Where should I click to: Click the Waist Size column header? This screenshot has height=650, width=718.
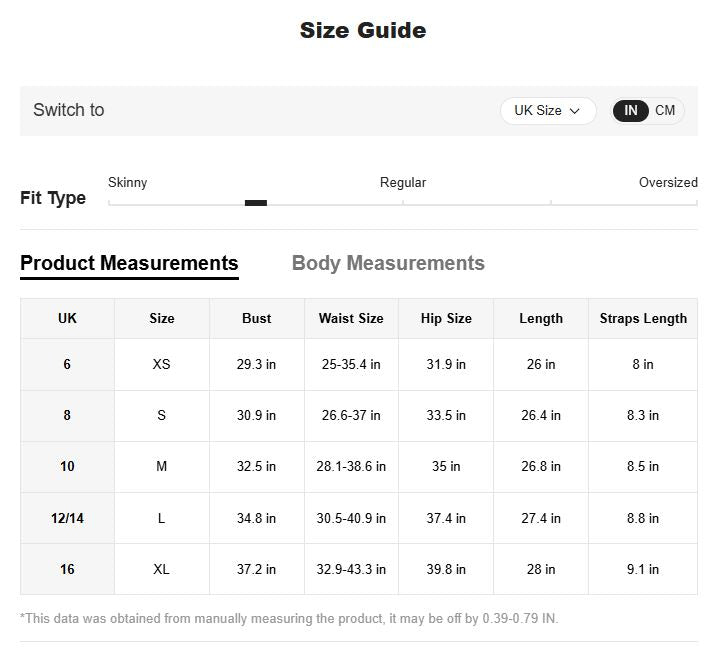(351, 318)
